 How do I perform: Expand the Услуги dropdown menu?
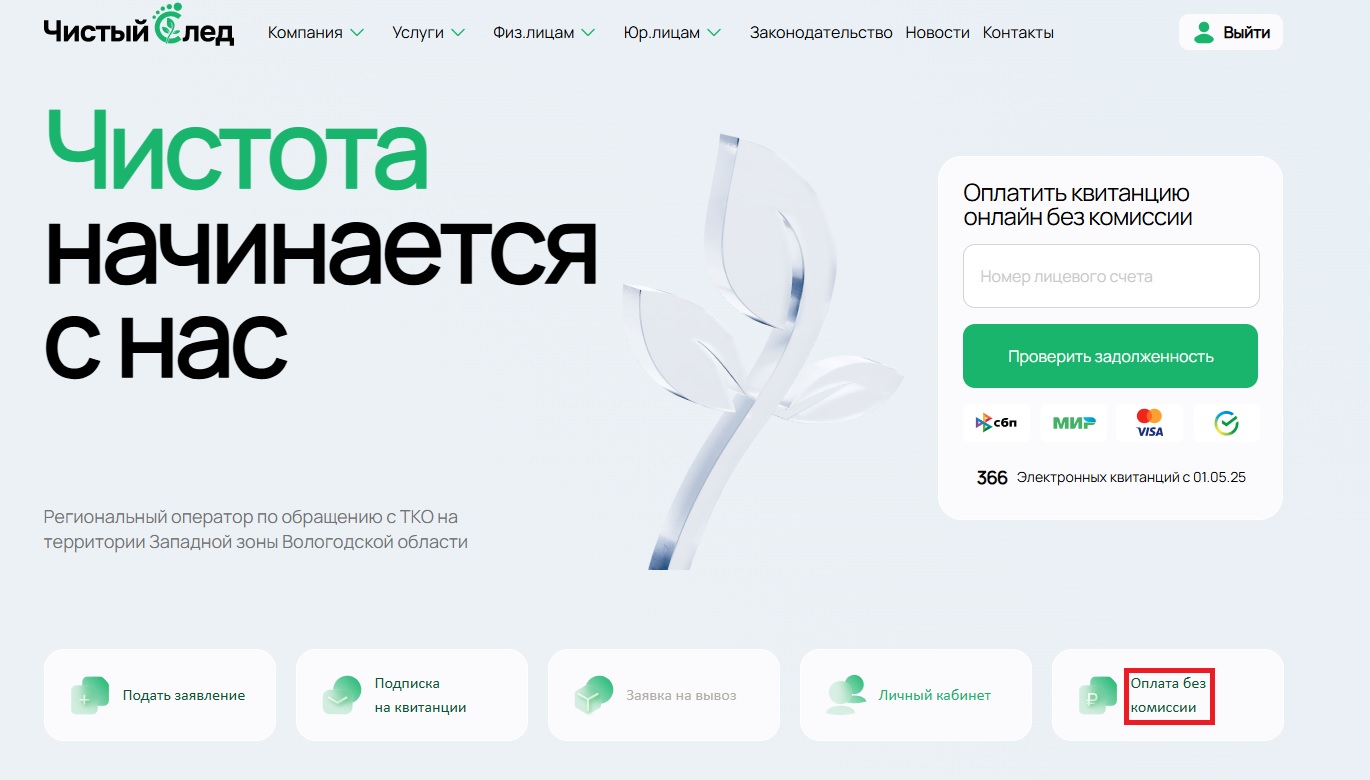pyautogui.click(x=429, y=33)
